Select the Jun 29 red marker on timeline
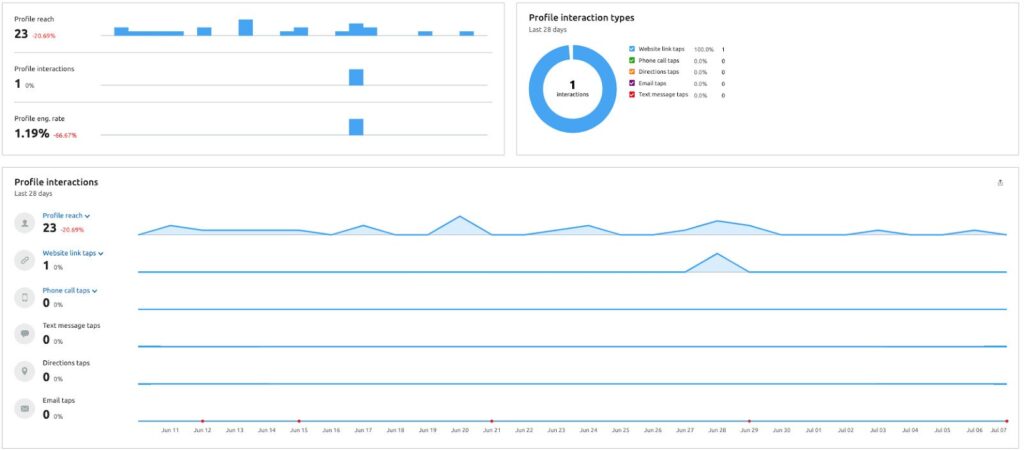Image resolution: width=1024 pixels, height=450 pixels. [x=749, y=421]
